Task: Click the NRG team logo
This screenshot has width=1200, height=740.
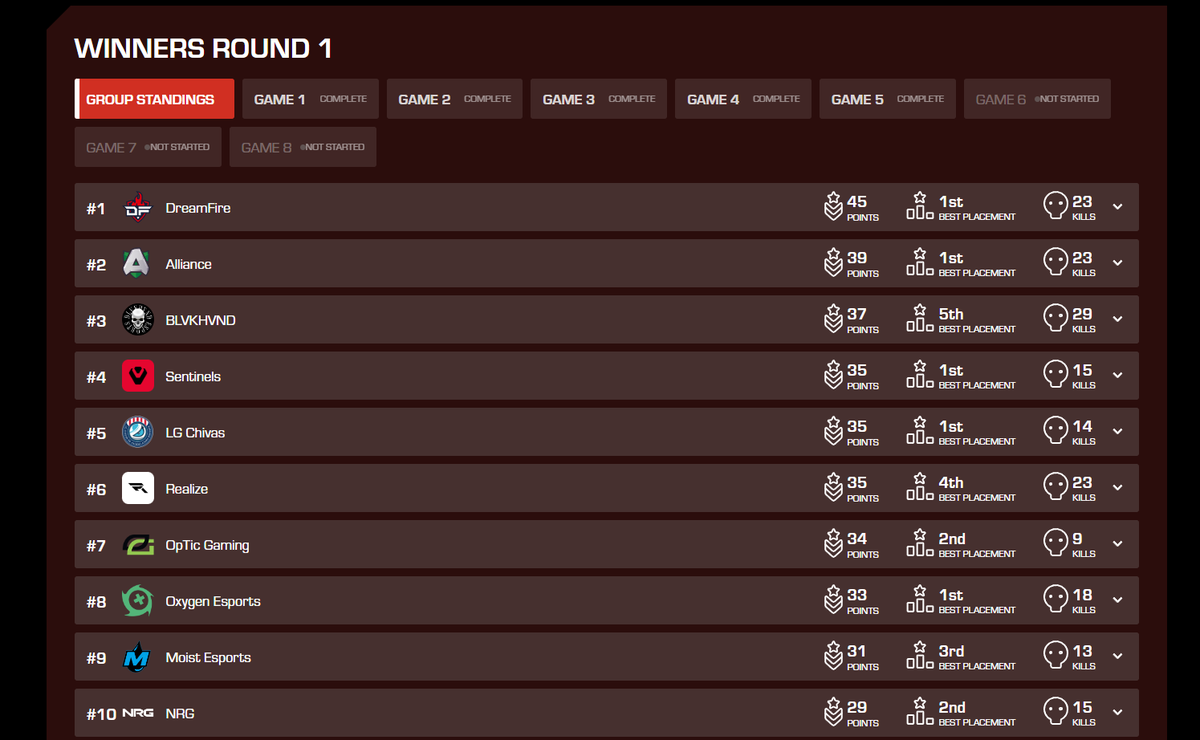Action: click(x=138, y=713)
